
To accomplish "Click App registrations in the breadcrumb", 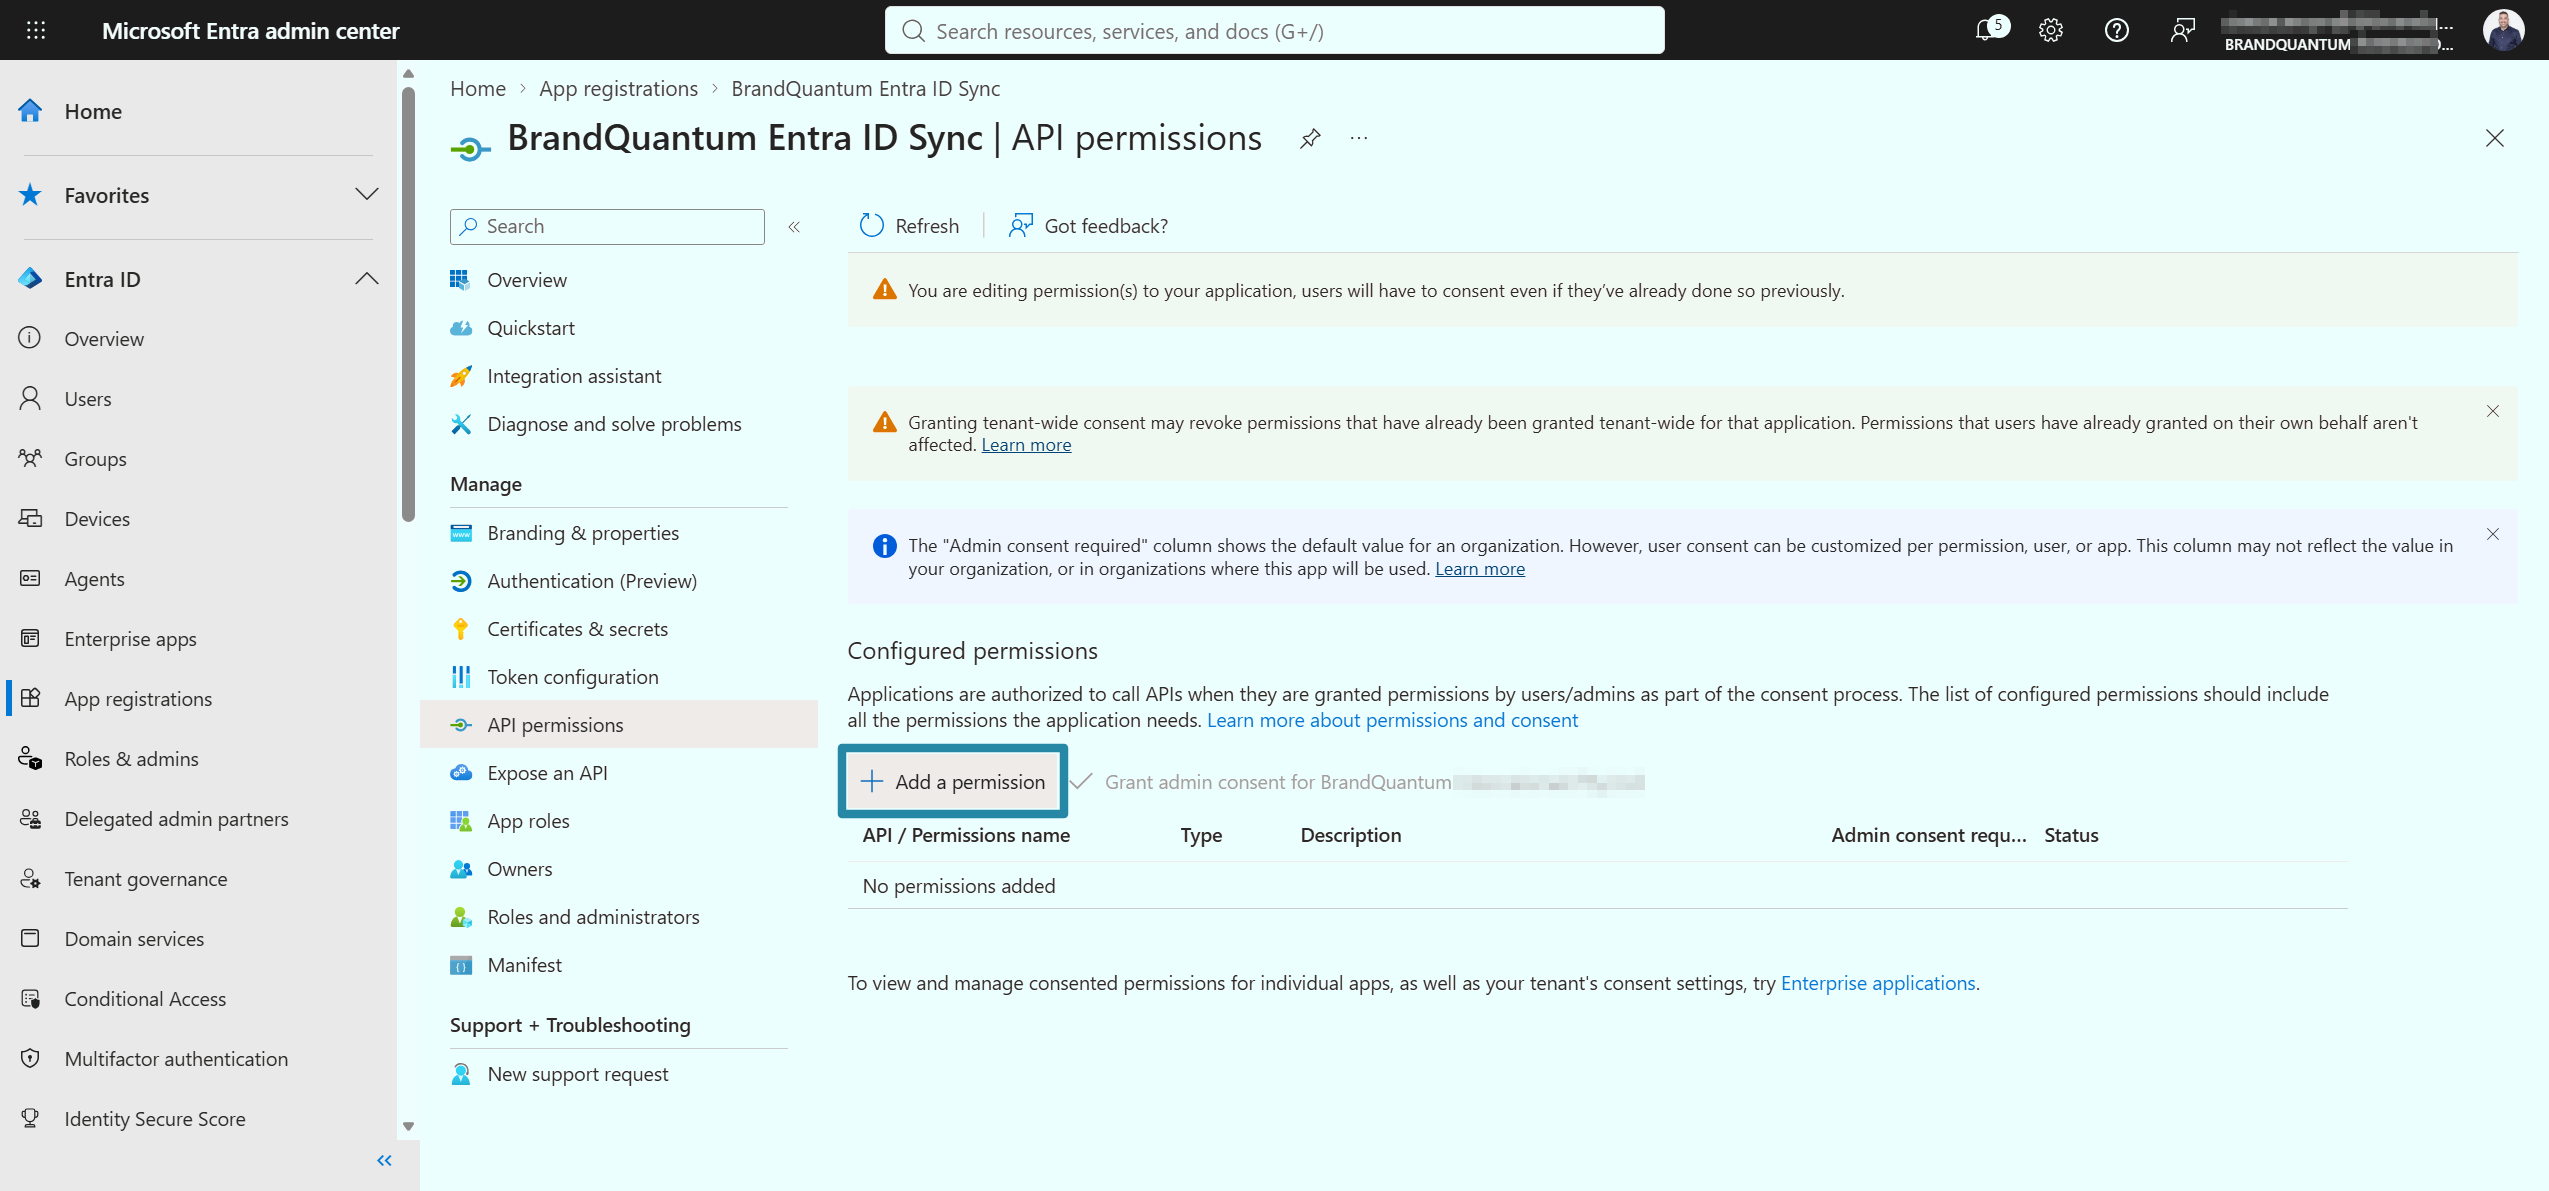I will 618,88.
